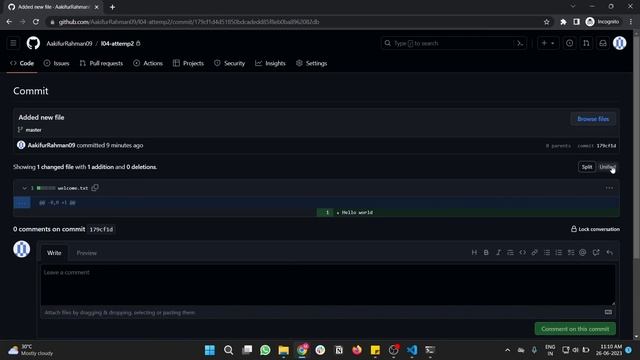This screenshot has width=640, height=360.
Task: Apply italic formatting in the comment
Action: (x=498, y=253)
